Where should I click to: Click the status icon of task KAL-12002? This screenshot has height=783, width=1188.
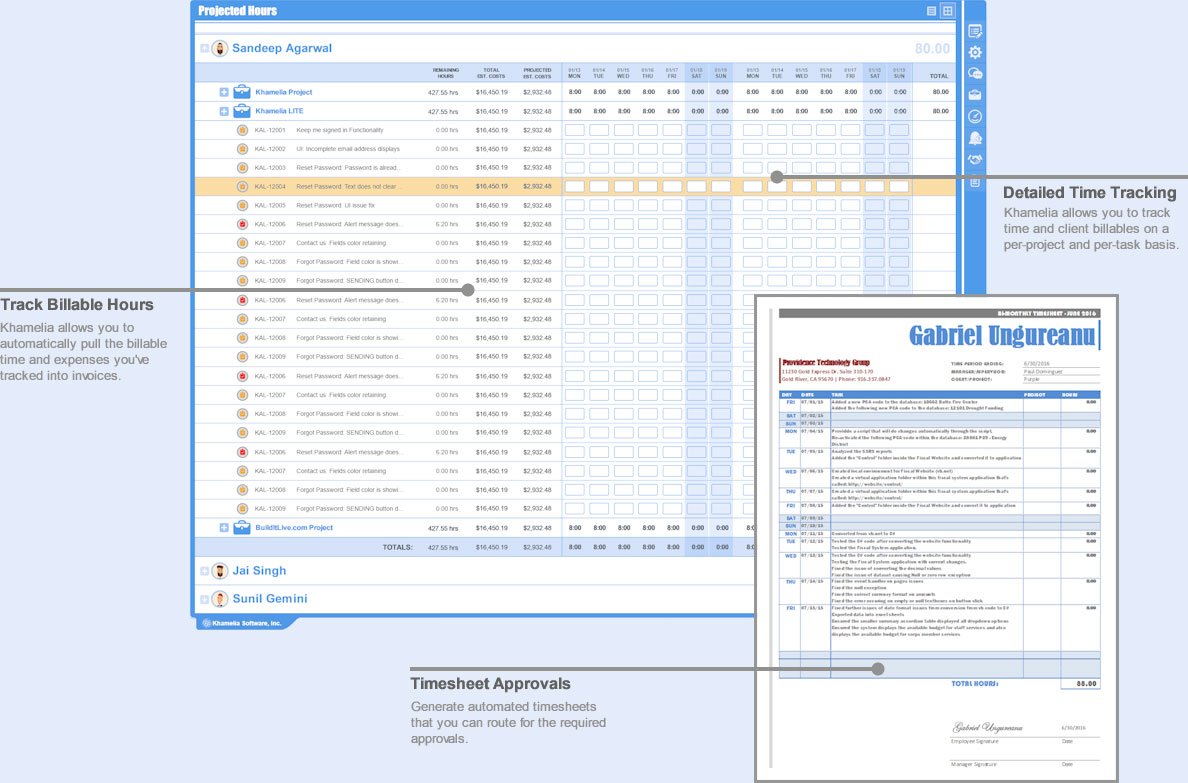[242, 149]
